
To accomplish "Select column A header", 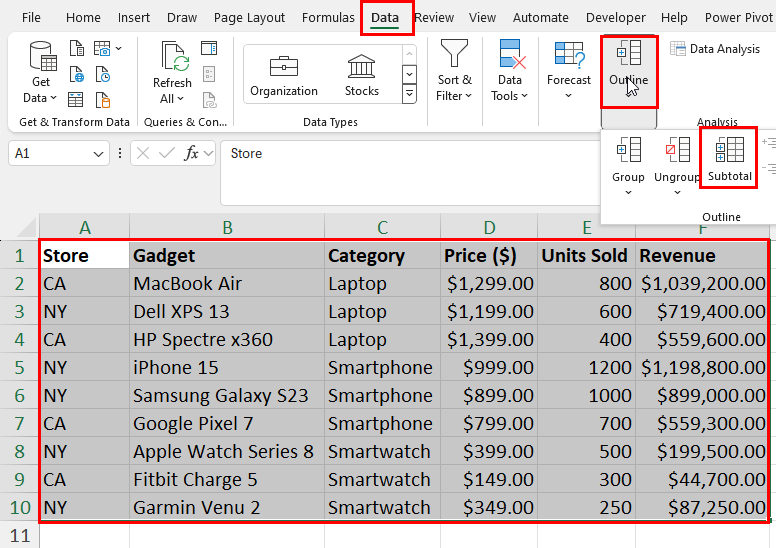I will (x=85, y=228).
